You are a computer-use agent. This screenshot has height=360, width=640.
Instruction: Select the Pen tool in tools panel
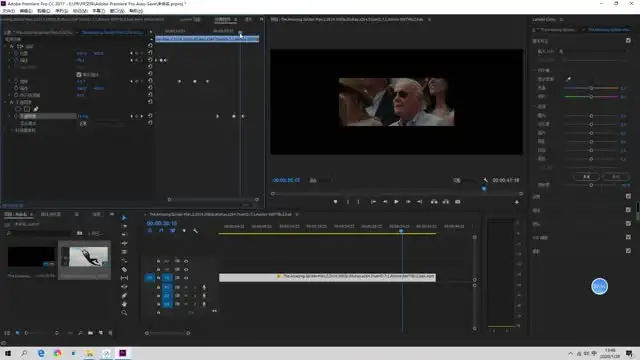pyautogui.click(x=124, y=296)
